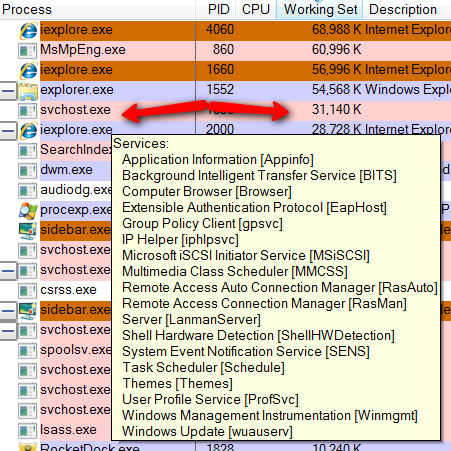
Task: Click the Windows Explorer description of explorer.exe
Action: coord(408,90)
